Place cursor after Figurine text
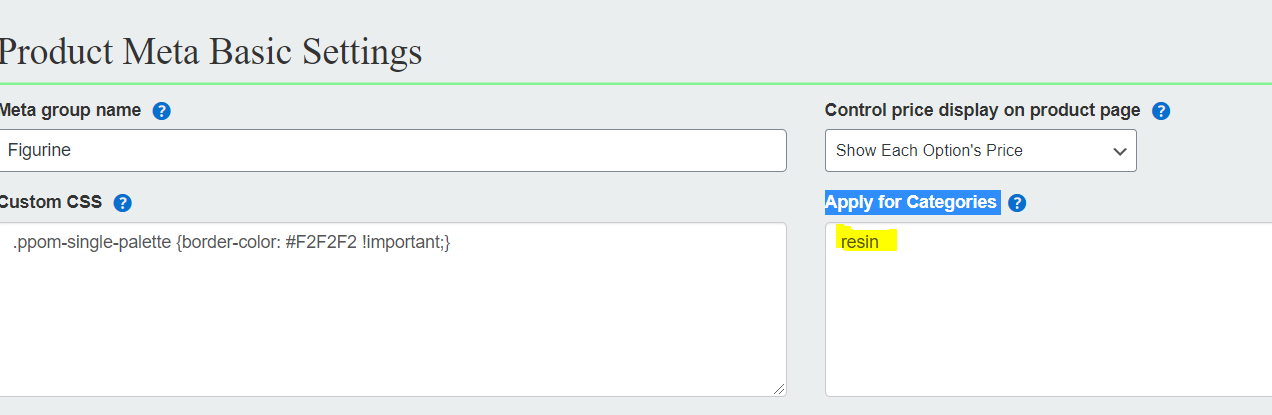The image size is (1272, 415). coord(73,151)
